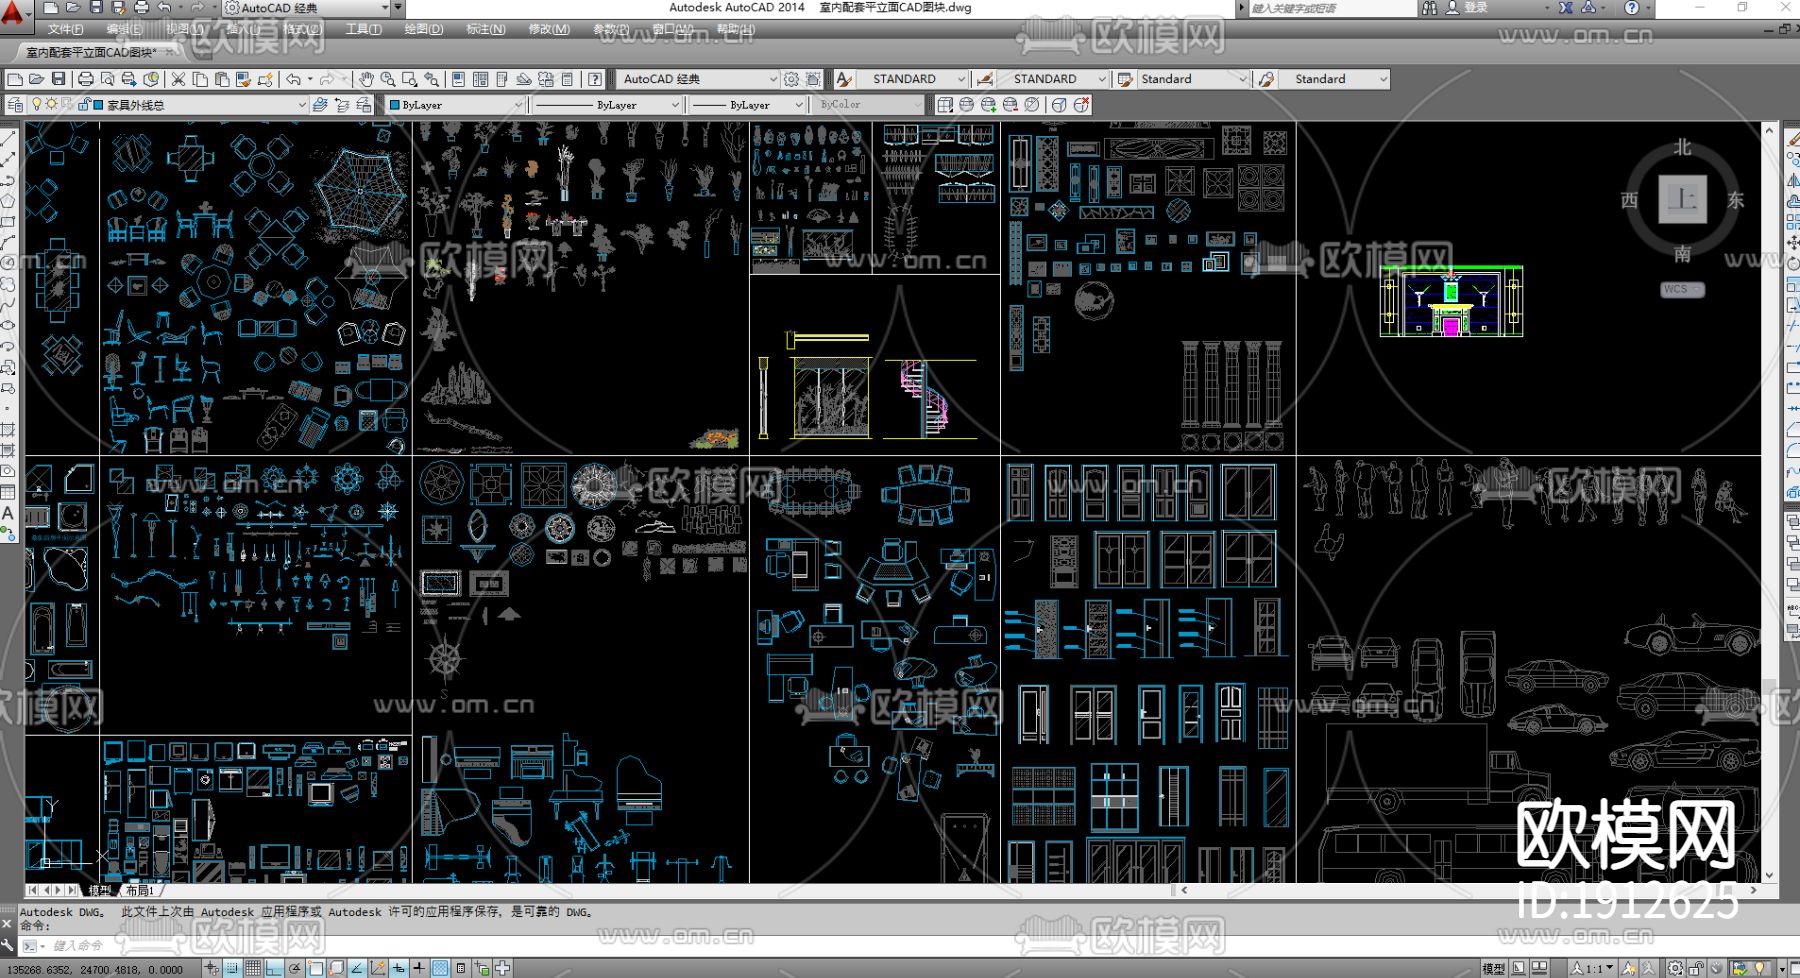
Task: Click the Copy icon in the standard toolbar
Action: [200, 79]
